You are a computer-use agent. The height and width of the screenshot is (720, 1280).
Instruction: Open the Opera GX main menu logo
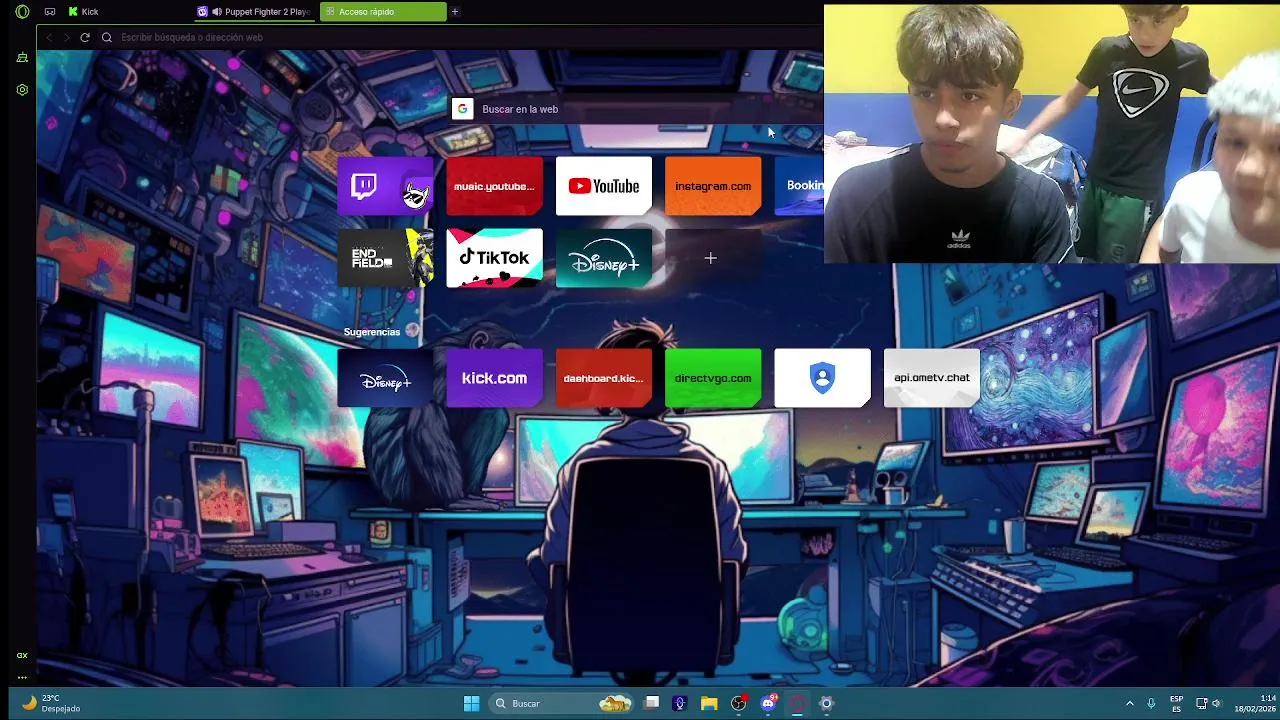tap(22, 12)
